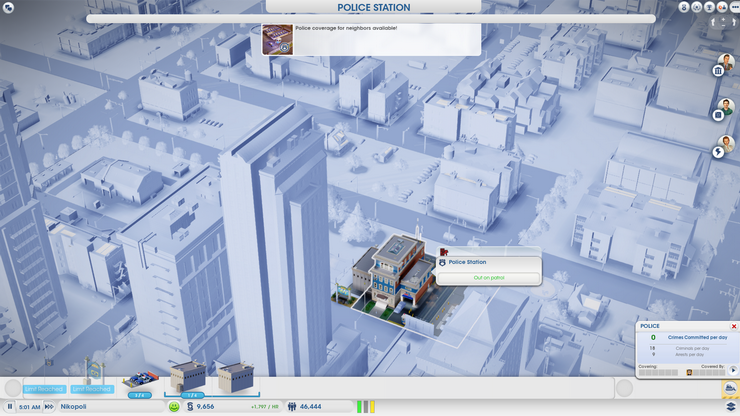Click the population count 46,444
This screenshot has height=416, width=740.
[311, 407]
